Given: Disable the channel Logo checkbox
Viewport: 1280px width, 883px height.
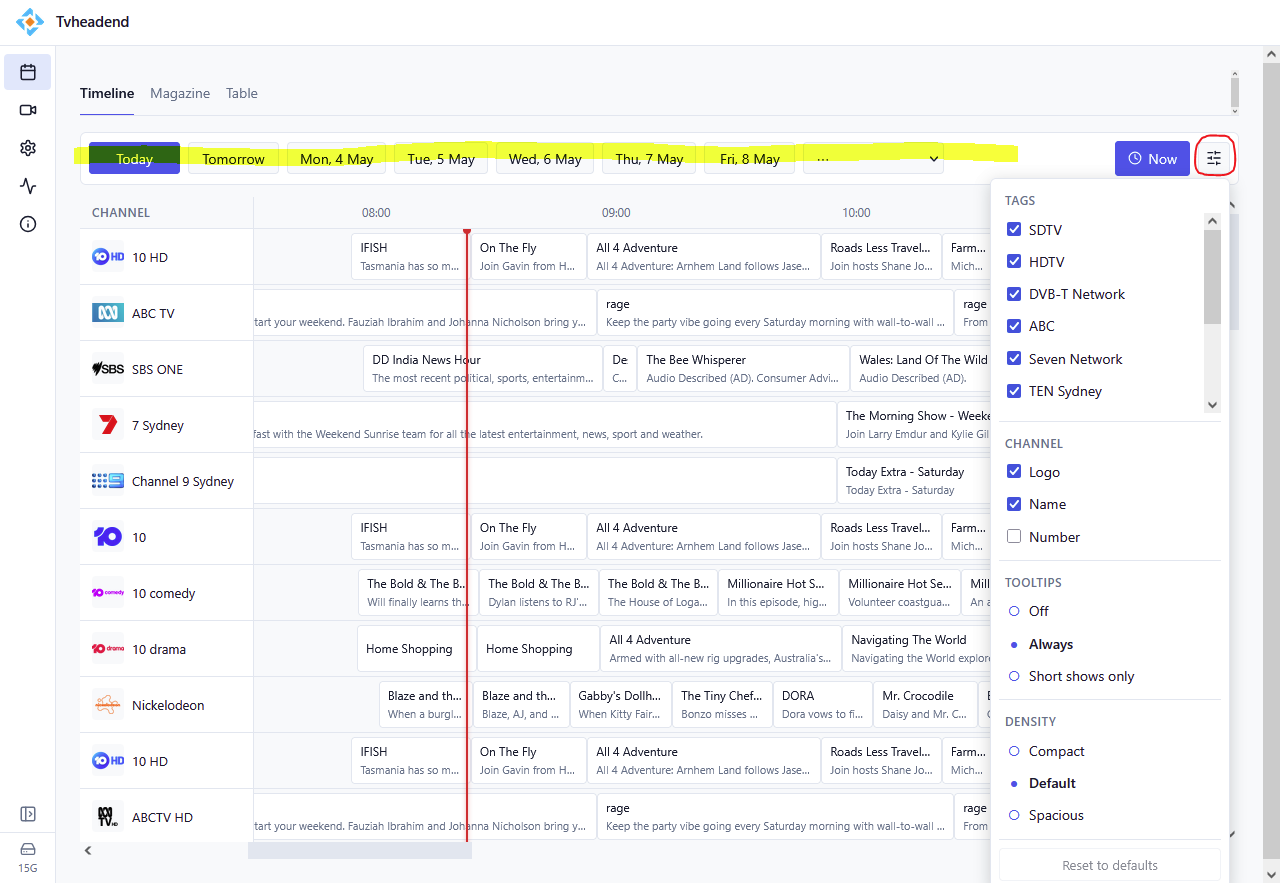Looking at the screenshot, I should point(1014,472).
